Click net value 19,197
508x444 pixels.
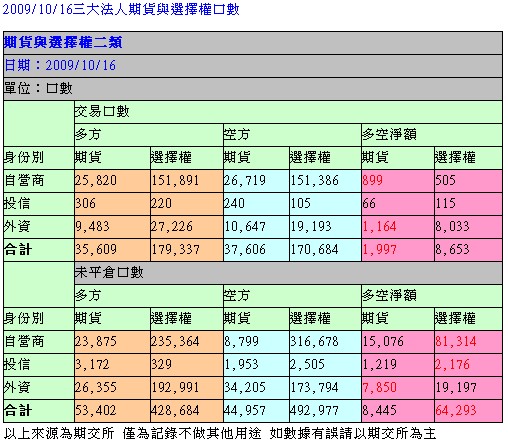(x=456, y=387)
